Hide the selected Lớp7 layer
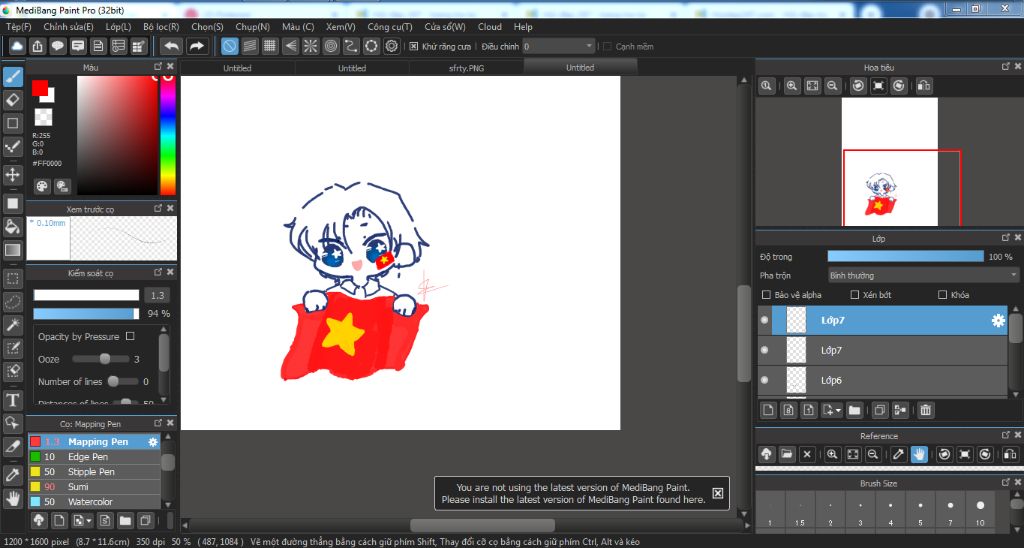The height and width of the screenshot is (548, 1024). (765, 320)
